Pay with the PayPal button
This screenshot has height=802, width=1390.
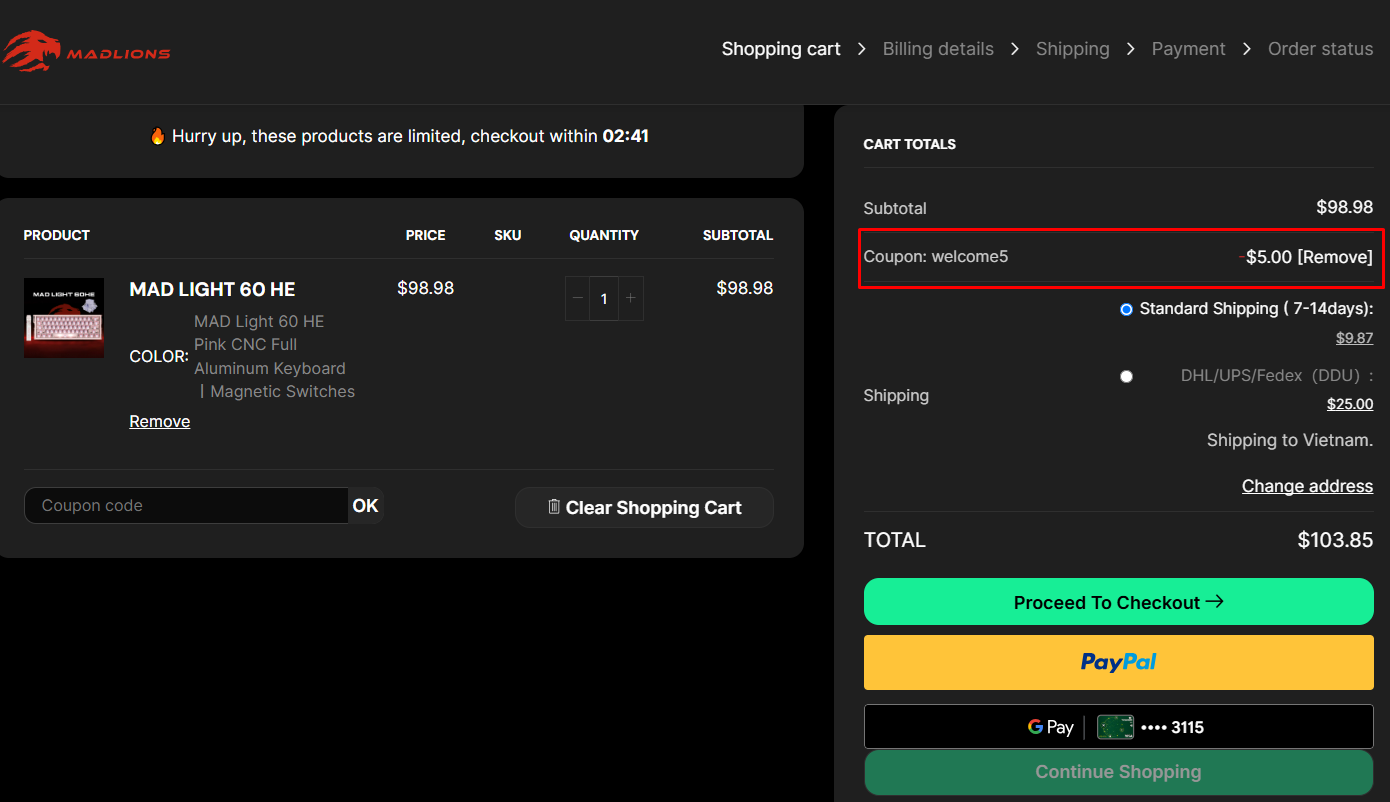[x=1119, y=662]
